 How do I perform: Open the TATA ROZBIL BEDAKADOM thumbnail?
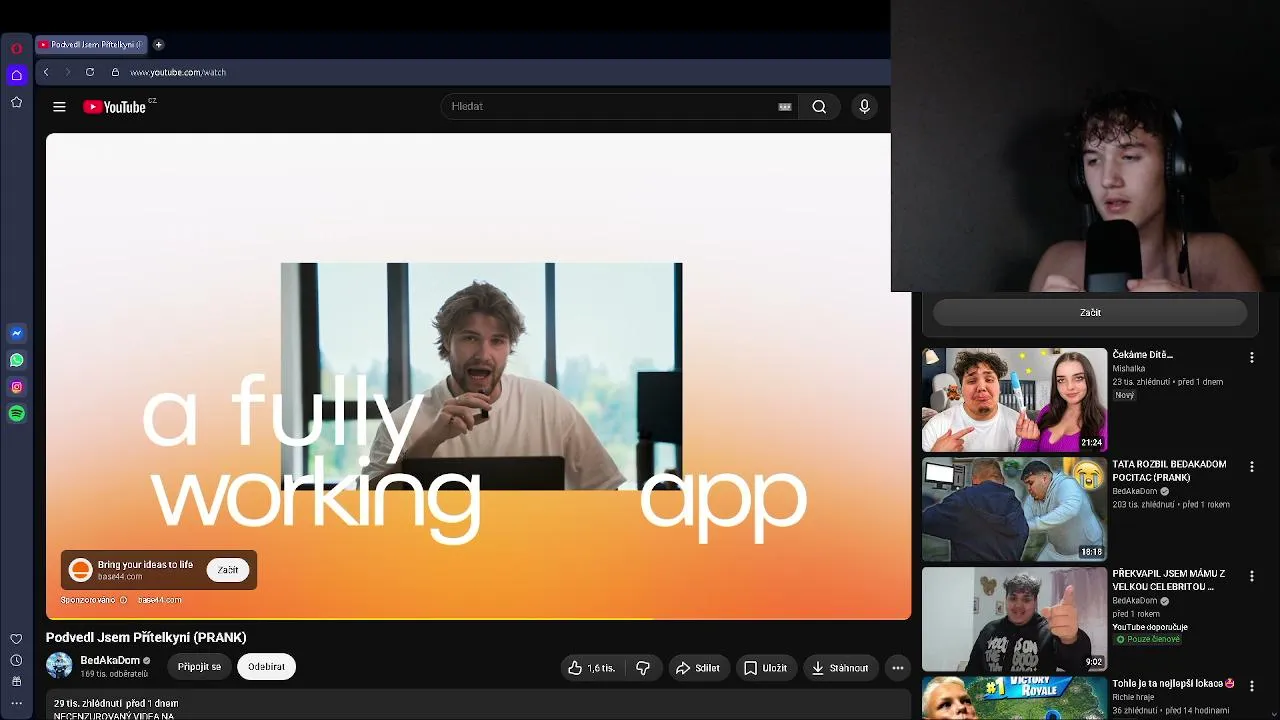click(x=1014, y=509)
